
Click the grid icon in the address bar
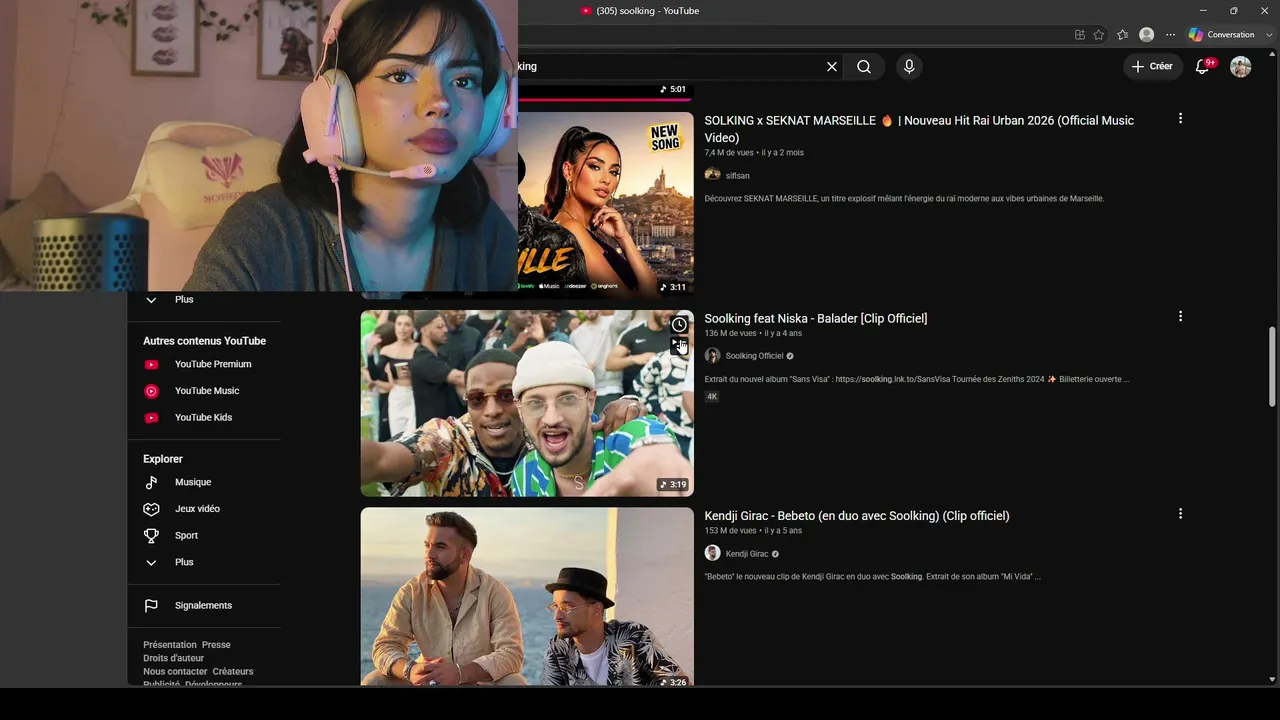tap(1079, 35)
